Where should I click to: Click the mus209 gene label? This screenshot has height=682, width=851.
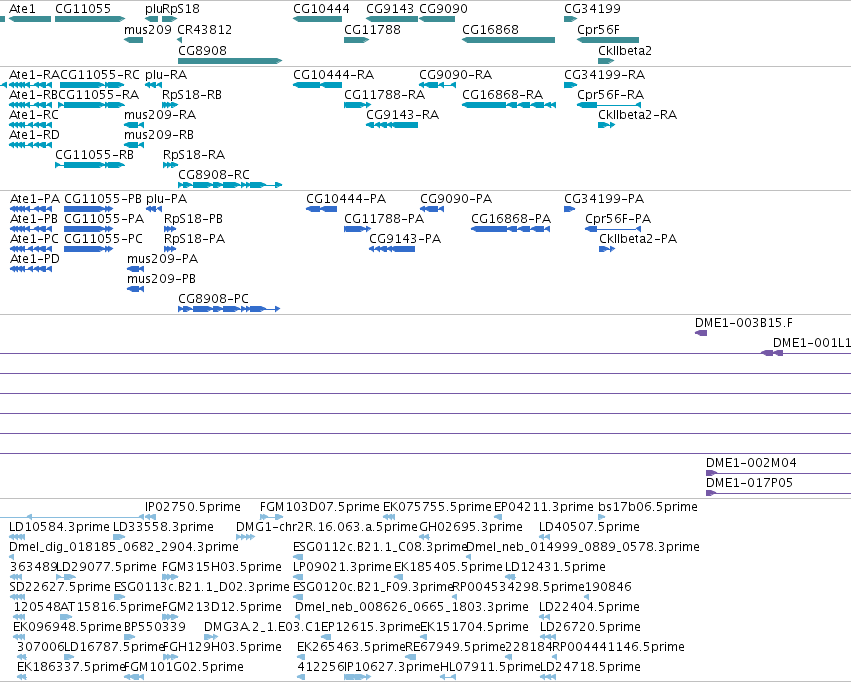coord(148,30)
